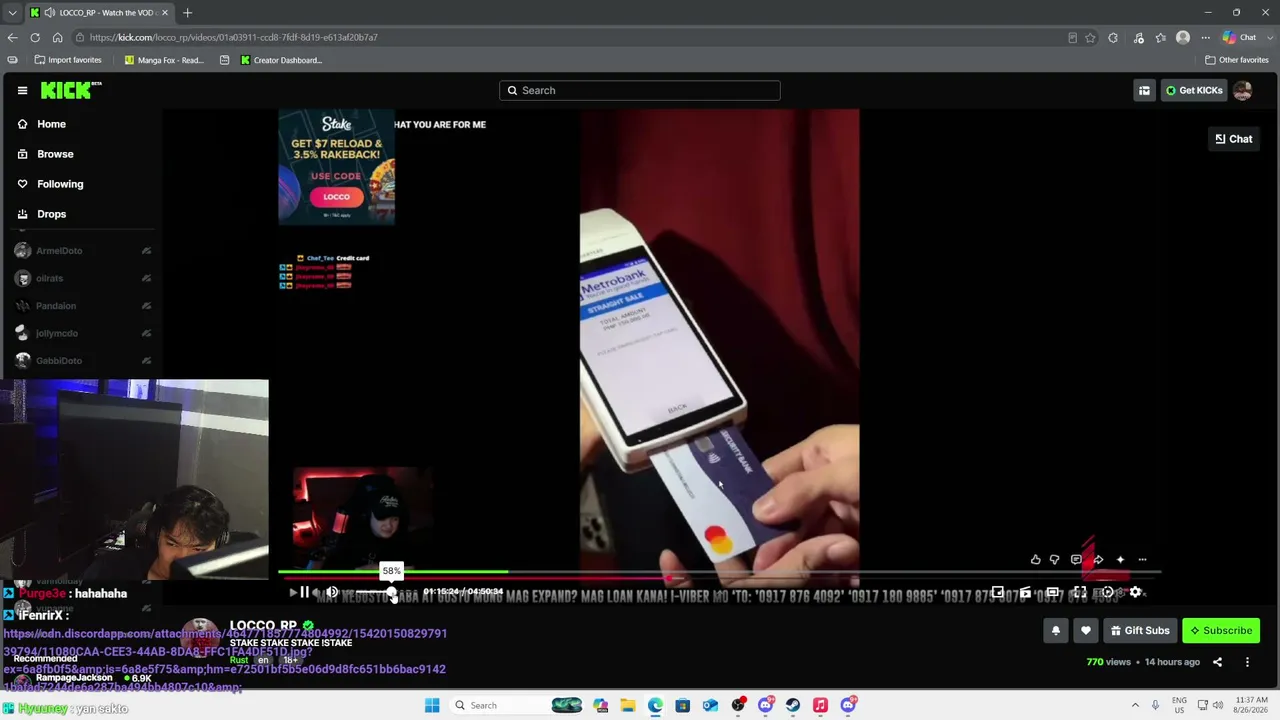Image resolution: width=1280 pixels, height=720 pixels.
Task: Open Microsoft Edge from the taskbar
Action: click(655, 705)
